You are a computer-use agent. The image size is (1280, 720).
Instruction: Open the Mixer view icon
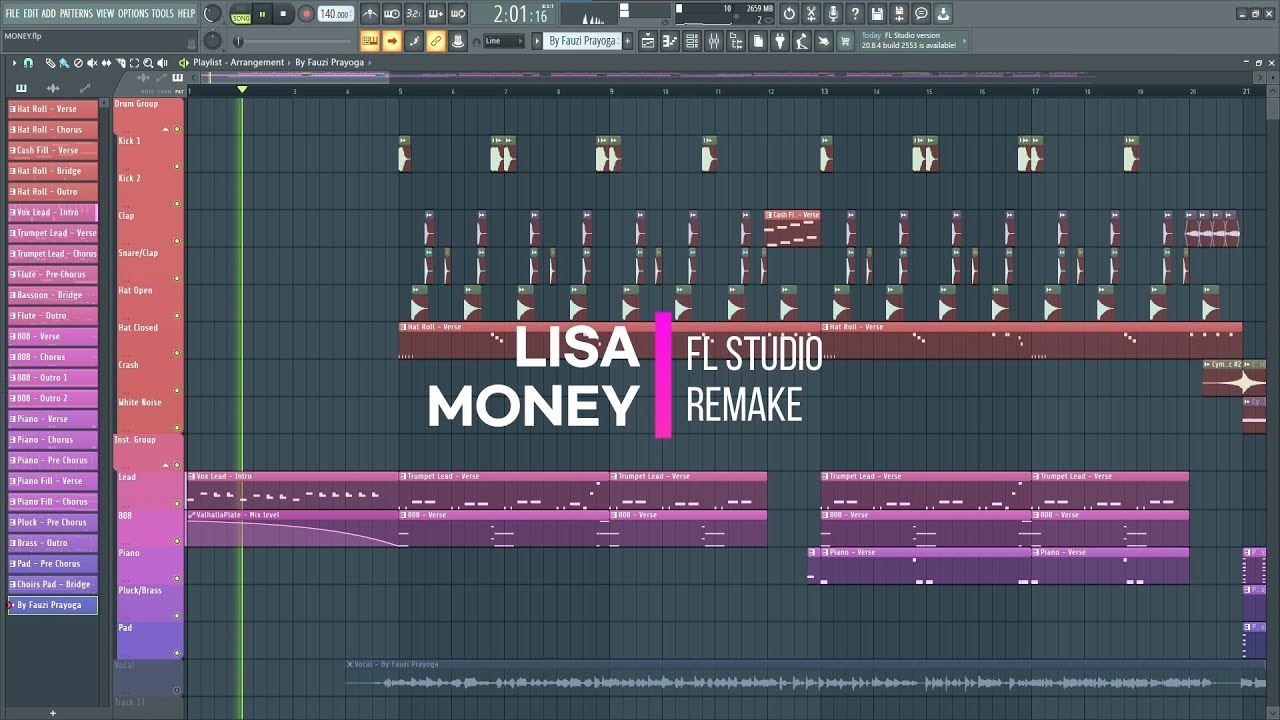pyautogui.click(x=714, y=41)
